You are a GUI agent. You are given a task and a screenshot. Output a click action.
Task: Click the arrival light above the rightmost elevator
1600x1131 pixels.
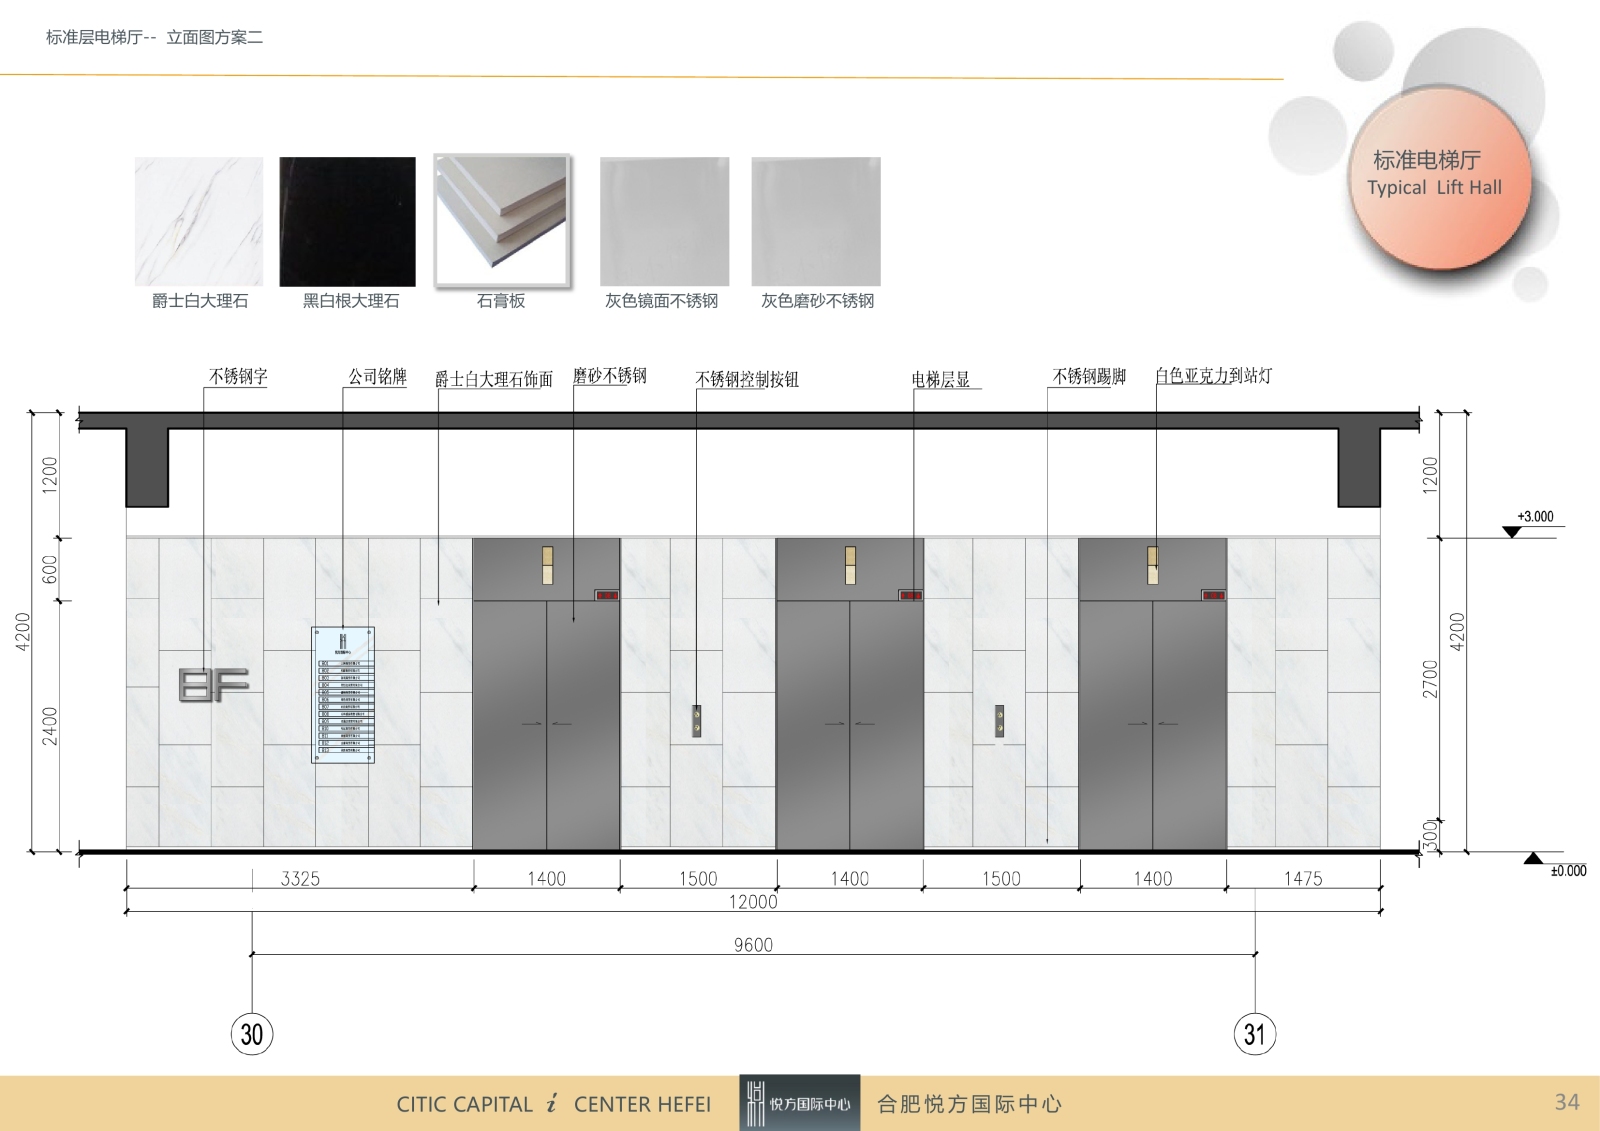[x=1153, y=565]
